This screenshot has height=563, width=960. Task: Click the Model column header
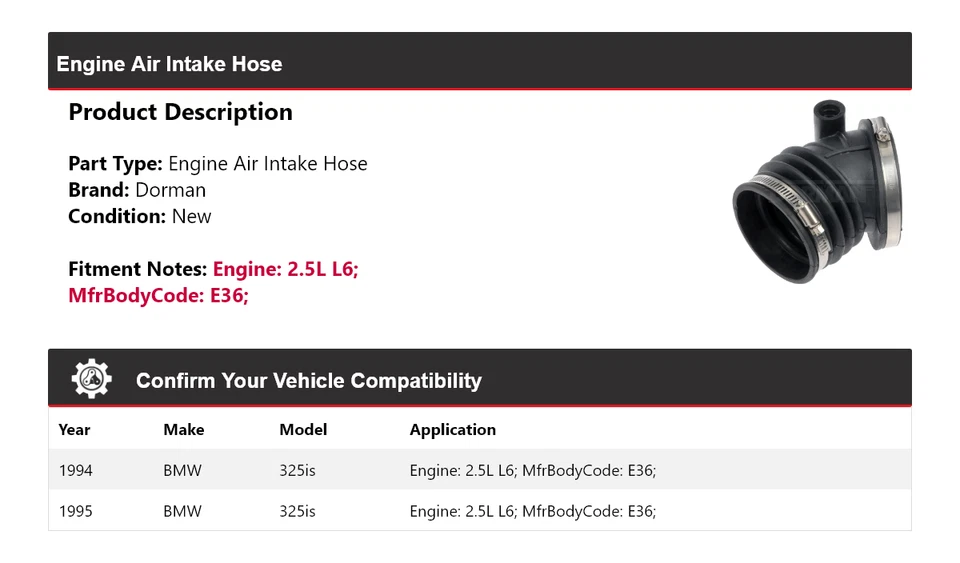point(303,430)
